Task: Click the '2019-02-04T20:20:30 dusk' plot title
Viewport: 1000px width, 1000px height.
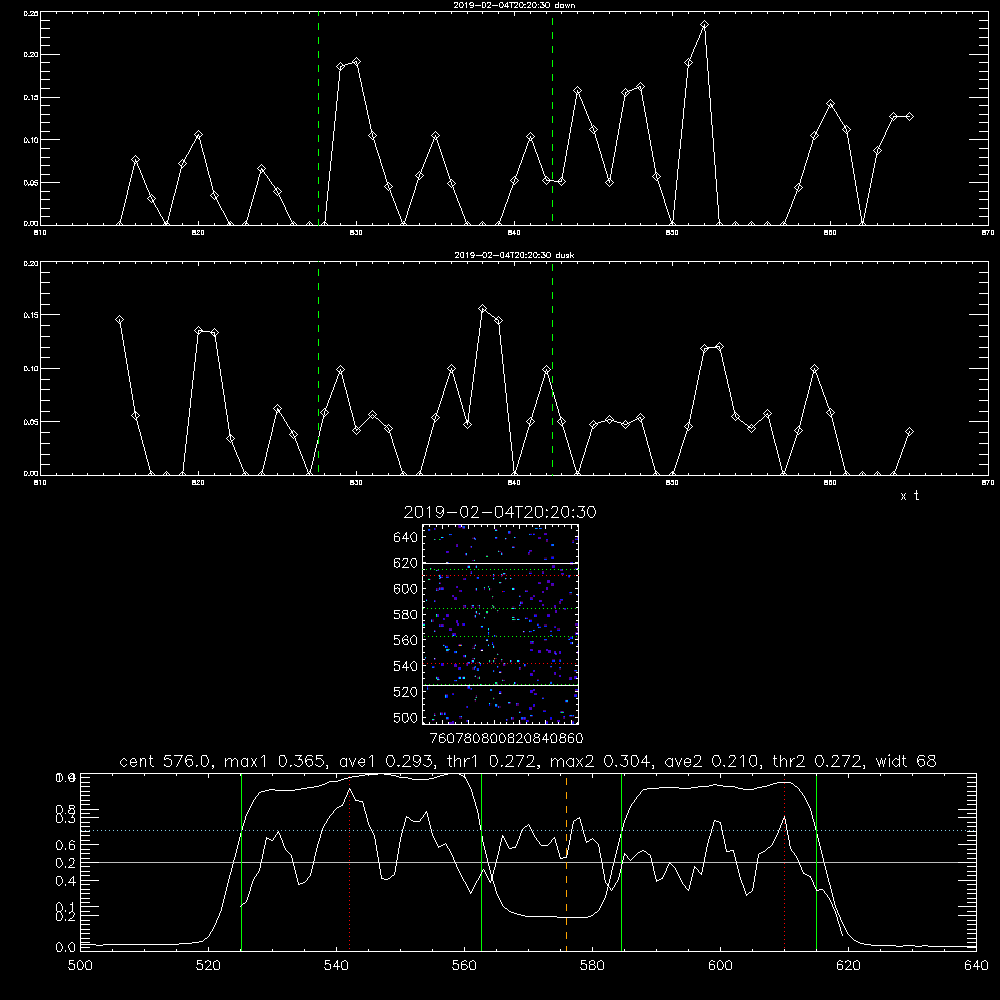Action: pos(514,255)
